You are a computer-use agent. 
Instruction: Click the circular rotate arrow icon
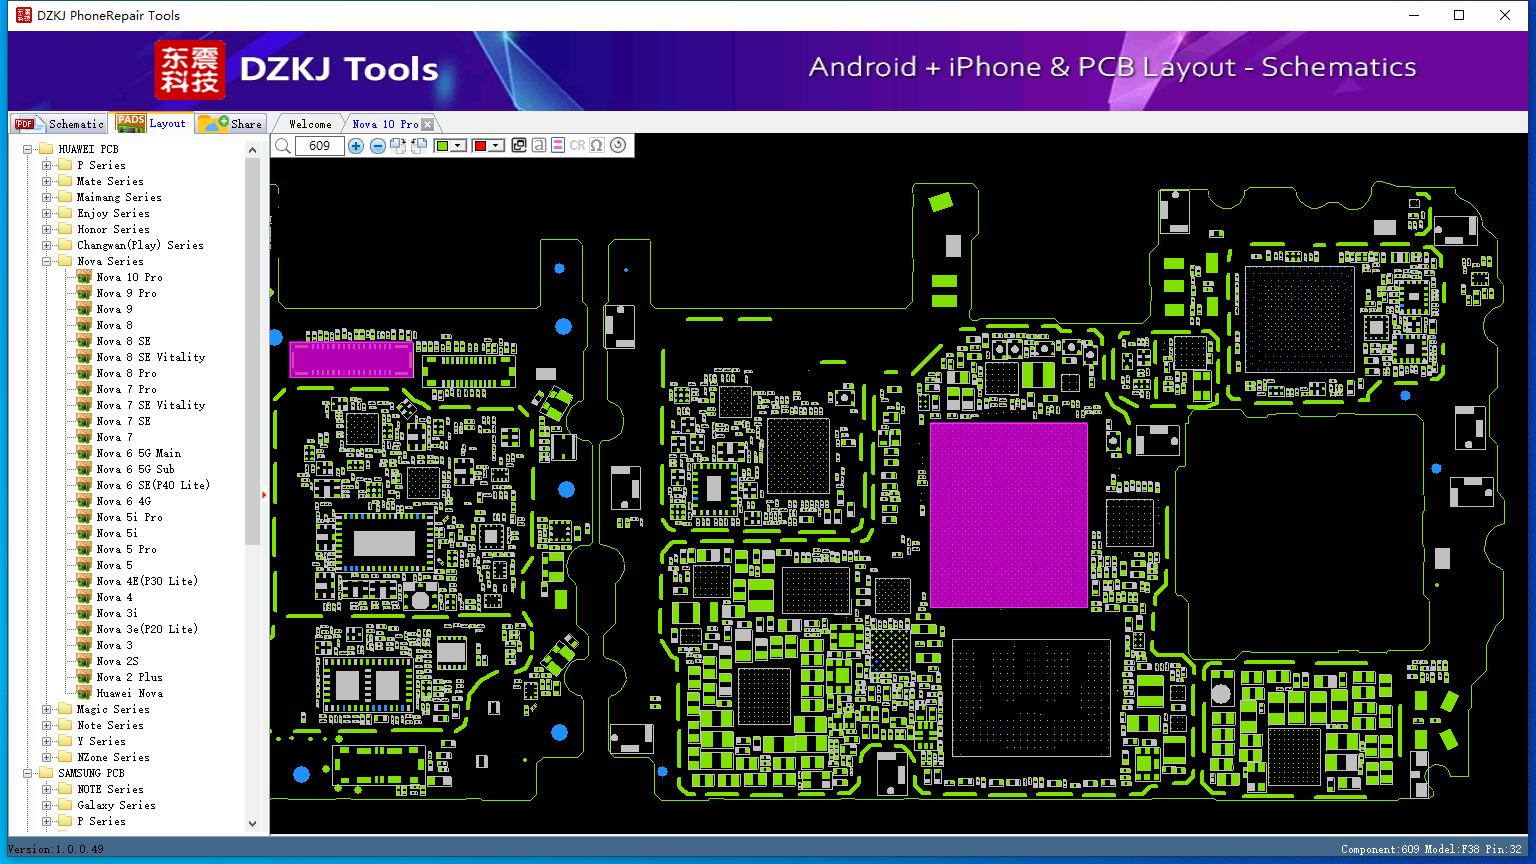click(x=618, y=145)
